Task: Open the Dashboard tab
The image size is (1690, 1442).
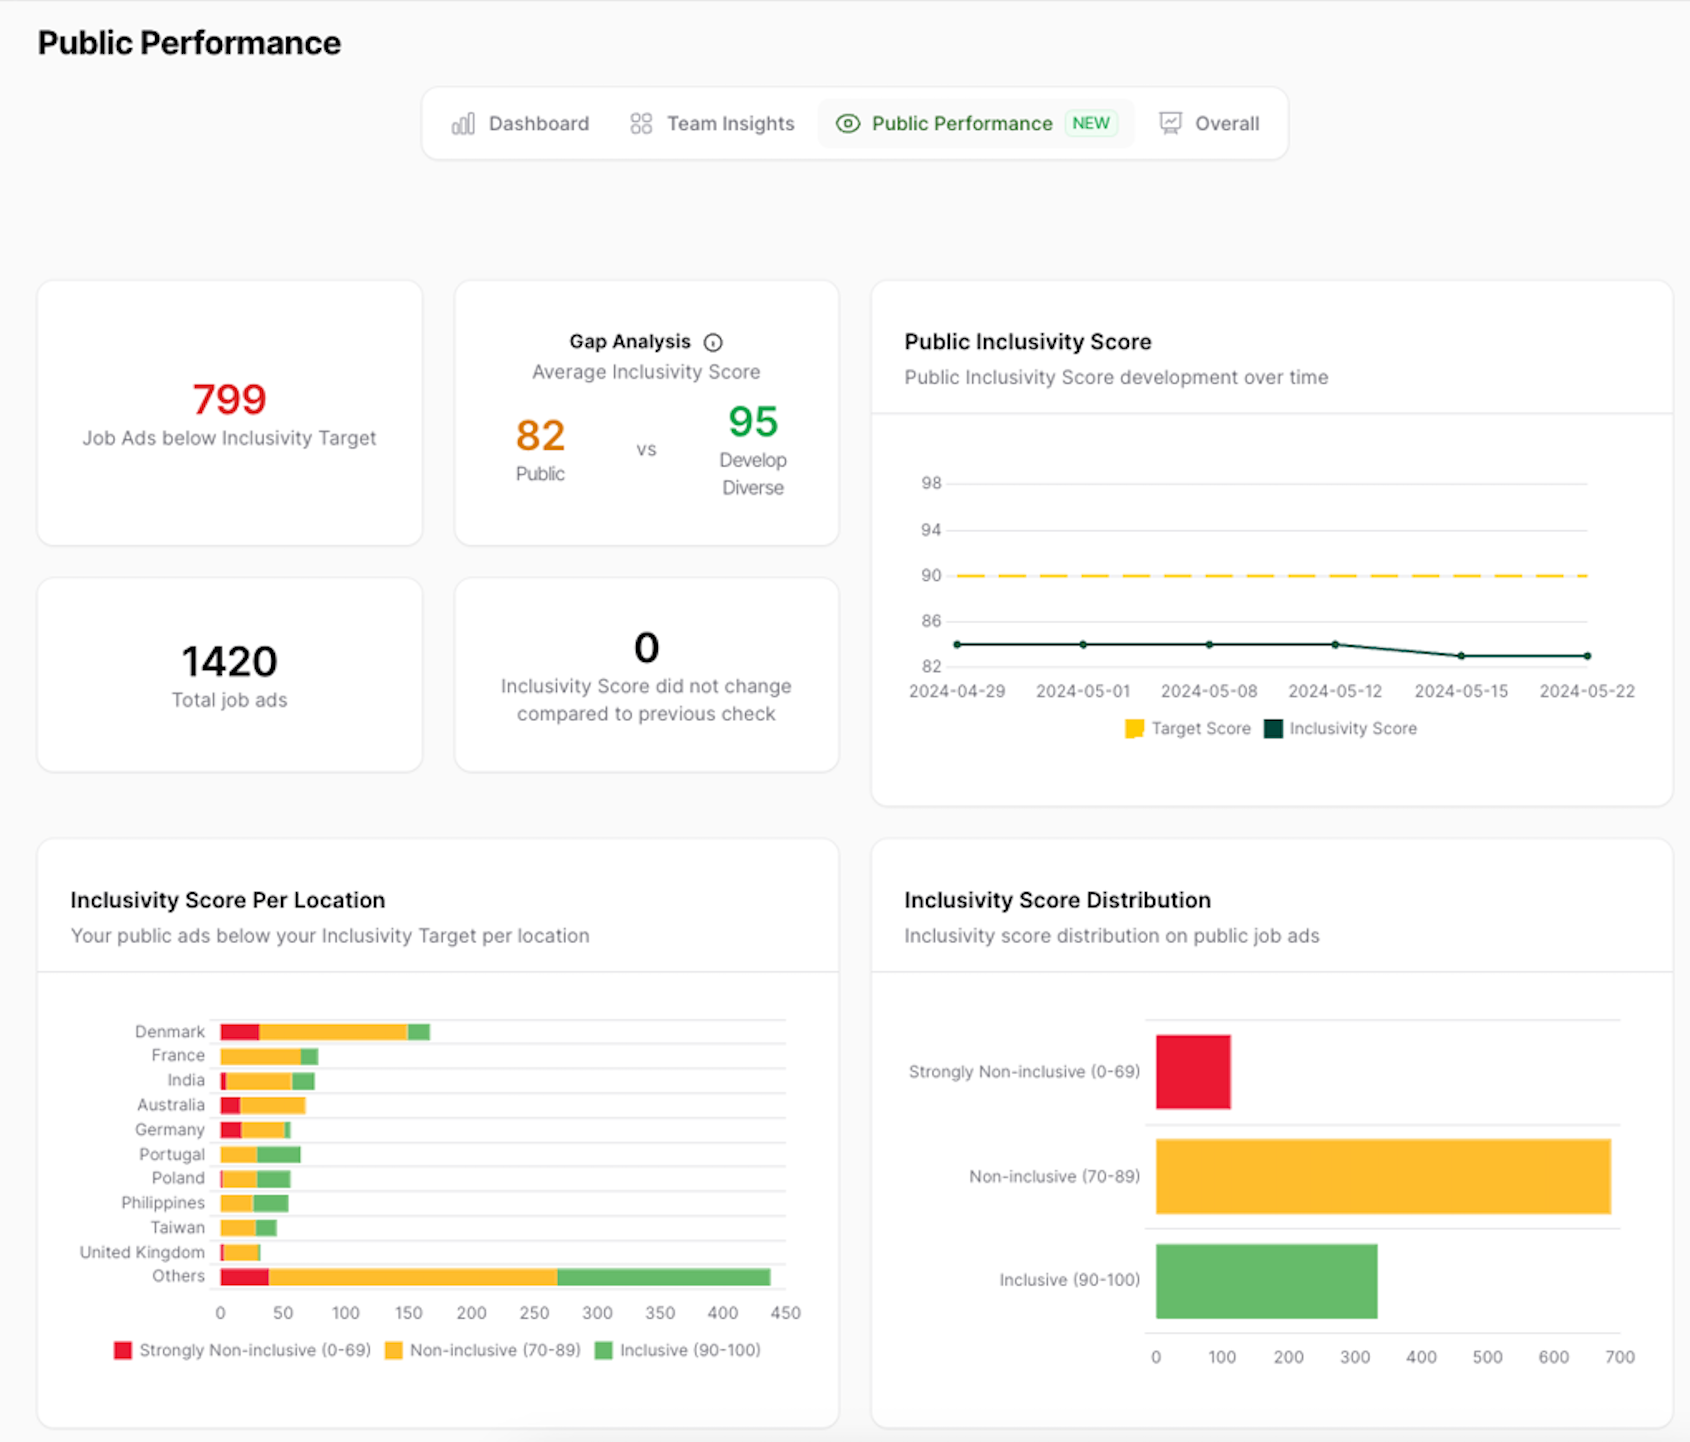Action: coord(538,124)
